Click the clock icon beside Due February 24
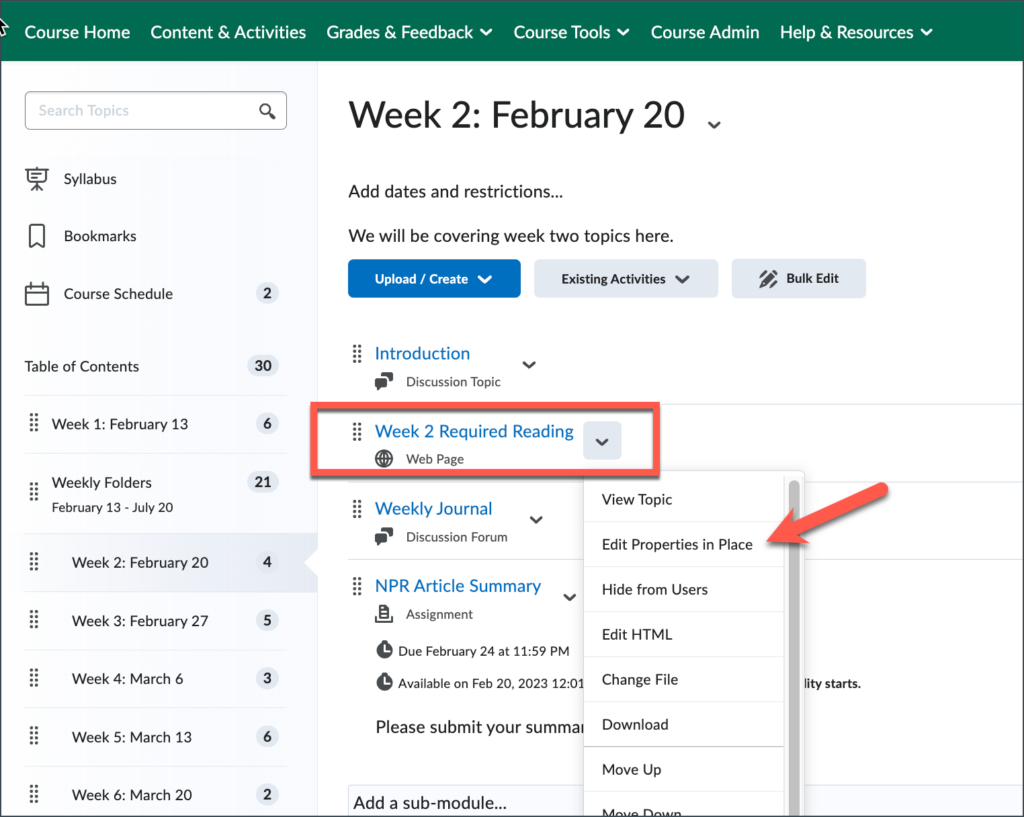 385,650
